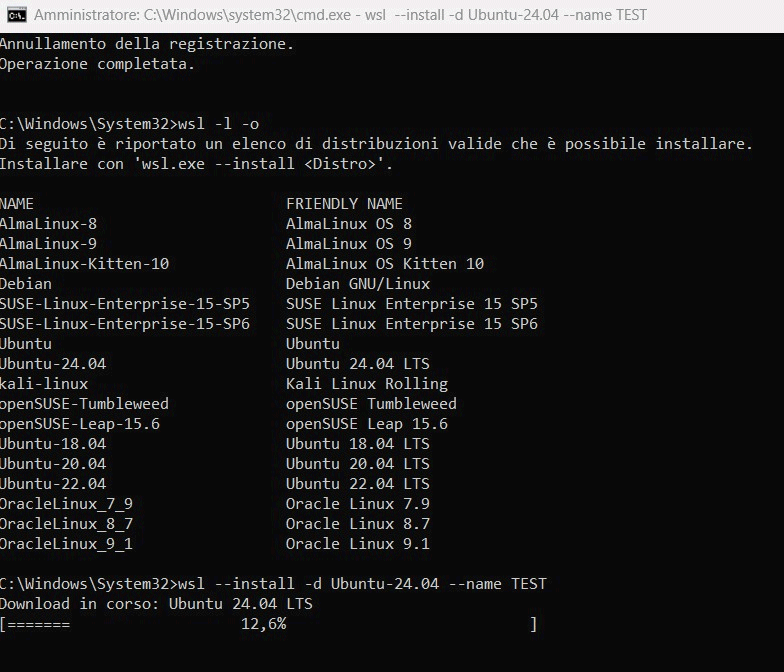Click the Debian GNU/Linux friendly name

point(357,284)
